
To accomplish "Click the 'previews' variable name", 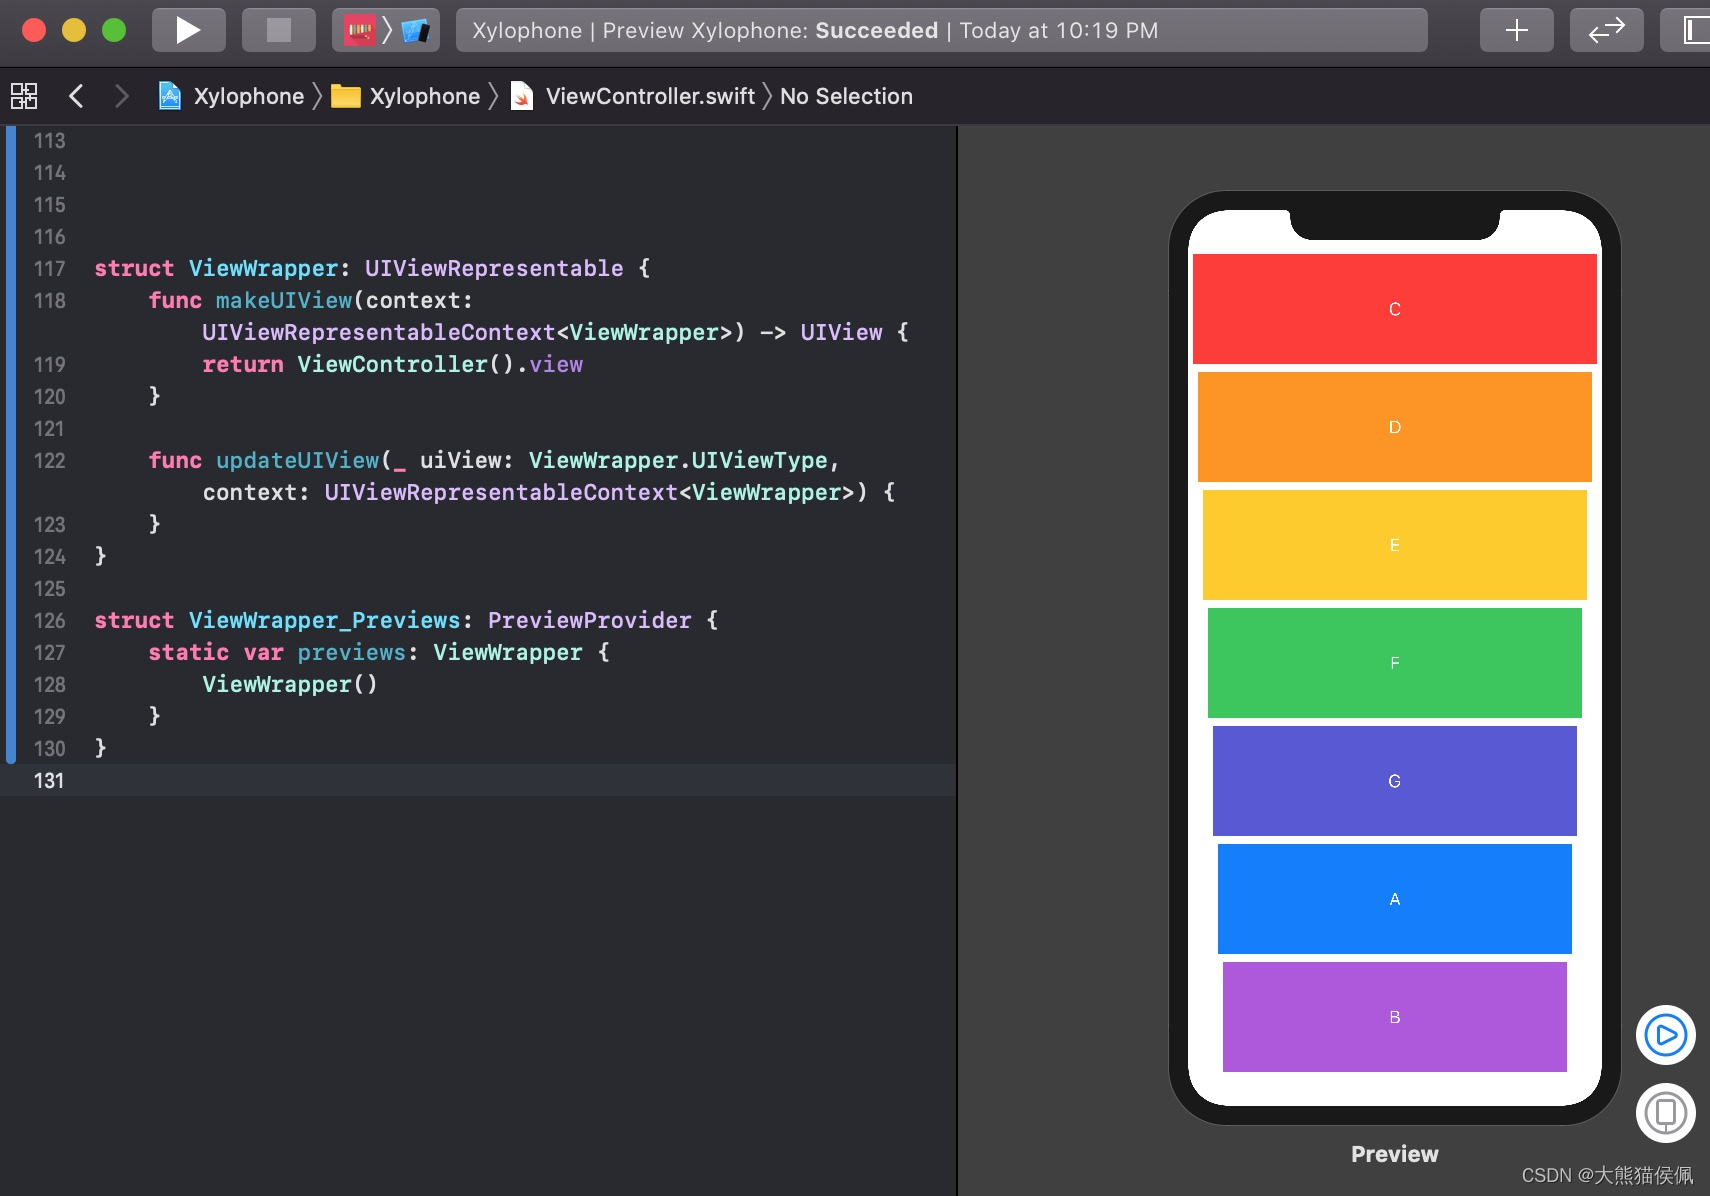I will pos(351,653).
